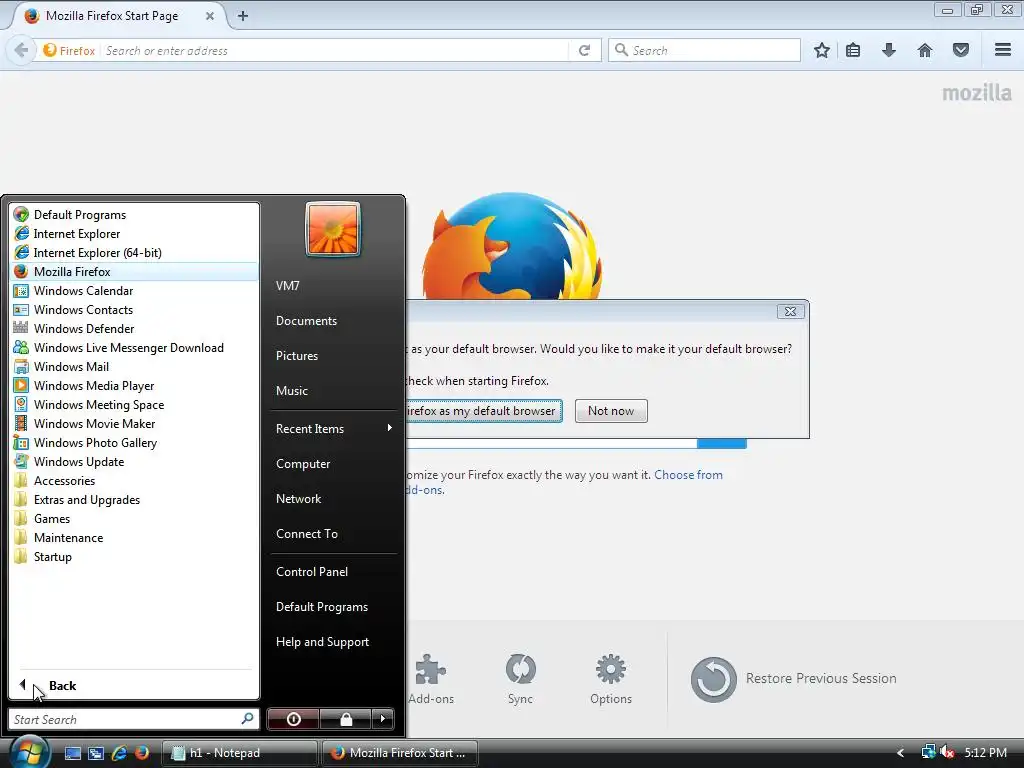Launch Internet Explorer from the list
1024x768 pixels.
pos(134,234)
